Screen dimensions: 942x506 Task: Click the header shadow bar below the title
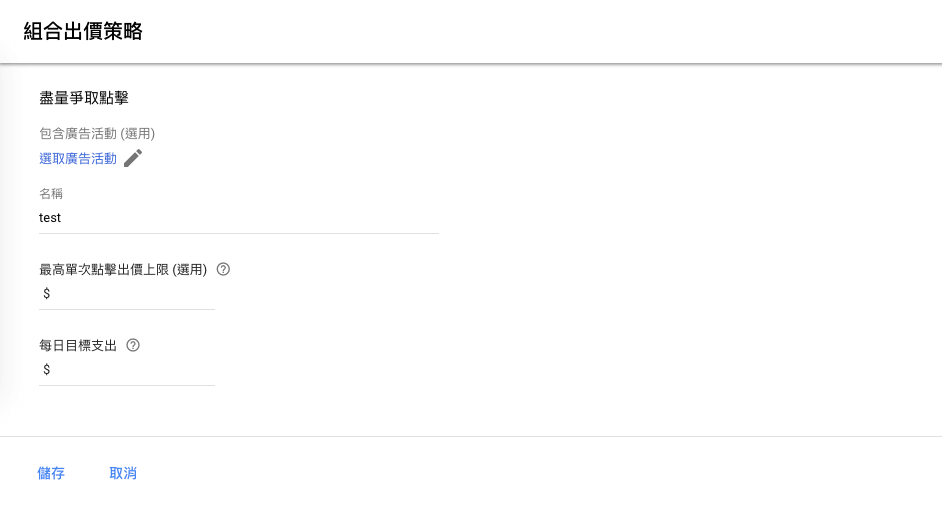click(x=471, y=63)
